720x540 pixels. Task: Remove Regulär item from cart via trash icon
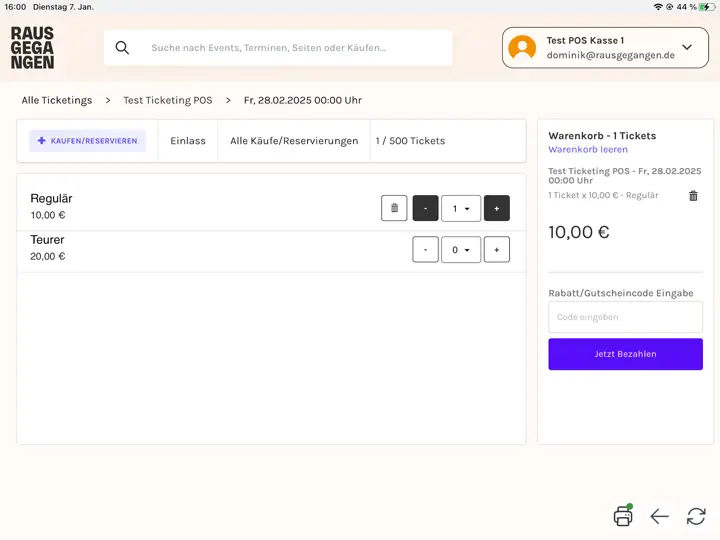pyautogui.click(x=693, y=196)
